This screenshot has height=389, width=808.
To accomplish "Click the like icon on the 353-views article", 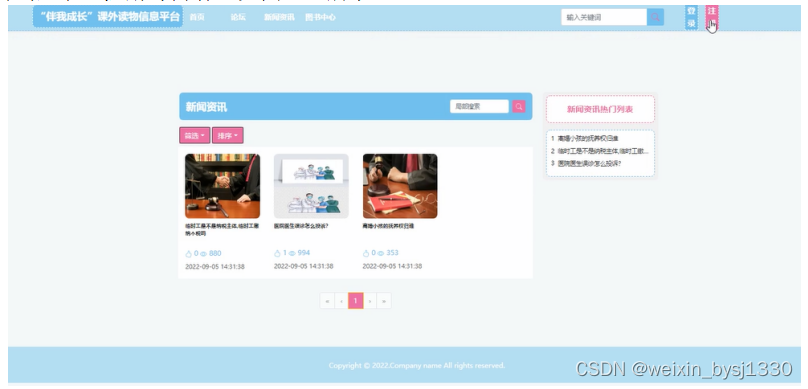I will [366, 253].
